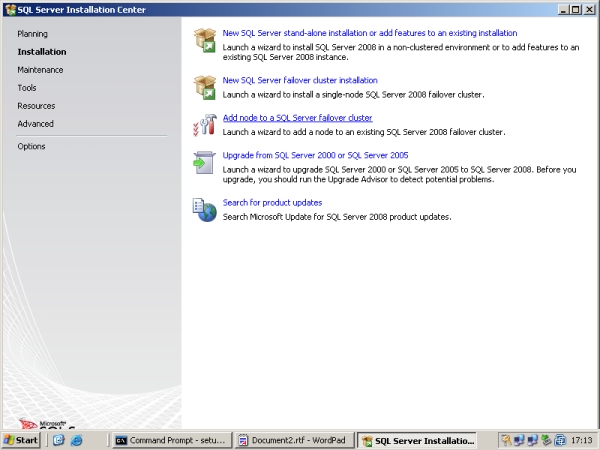Open the Planning section in sidebar
Image resolution: width=600 pixels, height=450 pixels.
33,34
